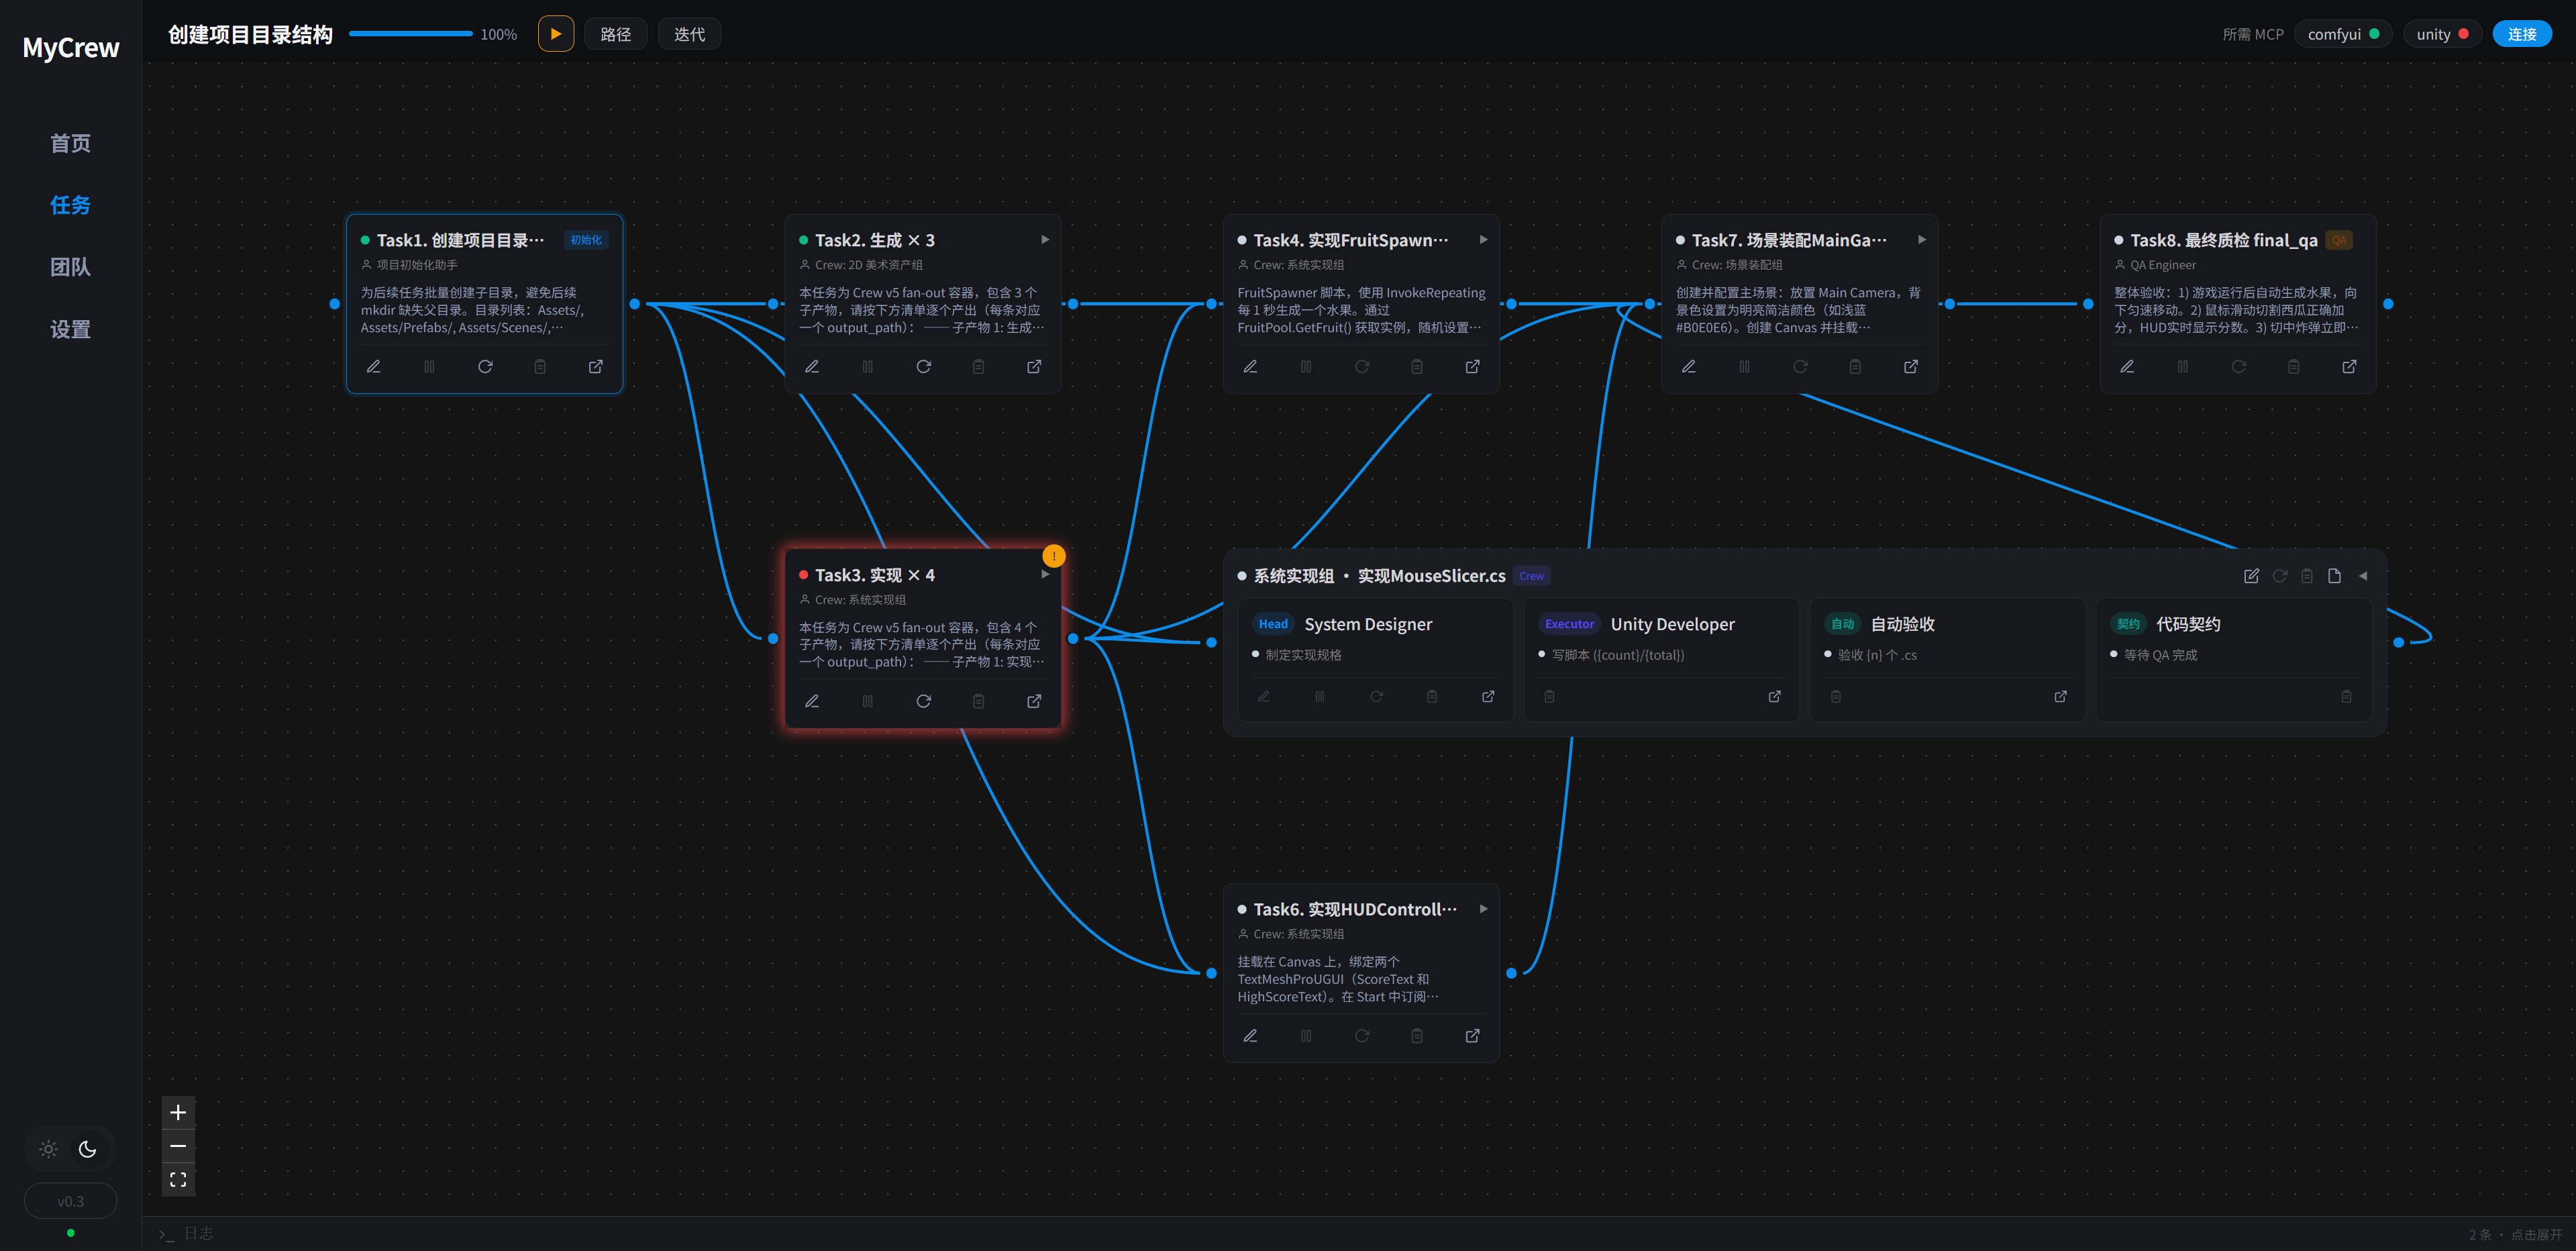Click the 初始化 tag on Task1
2576x1251 pixels.
[586, 240]
